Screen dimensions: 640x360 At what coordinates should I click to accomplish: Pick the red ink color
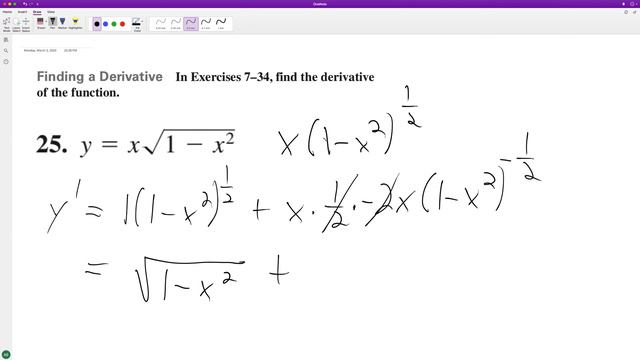122,24
